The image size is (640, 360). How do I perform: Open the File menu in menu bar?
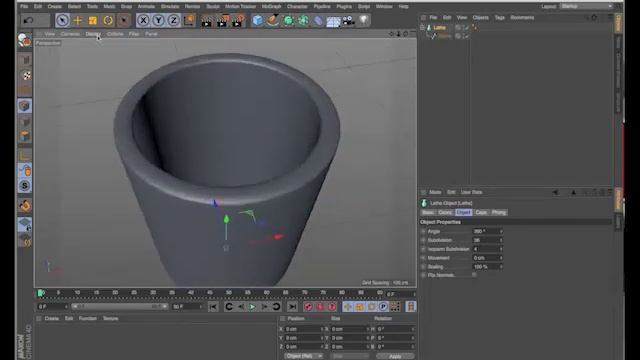[x=24, y=7]
